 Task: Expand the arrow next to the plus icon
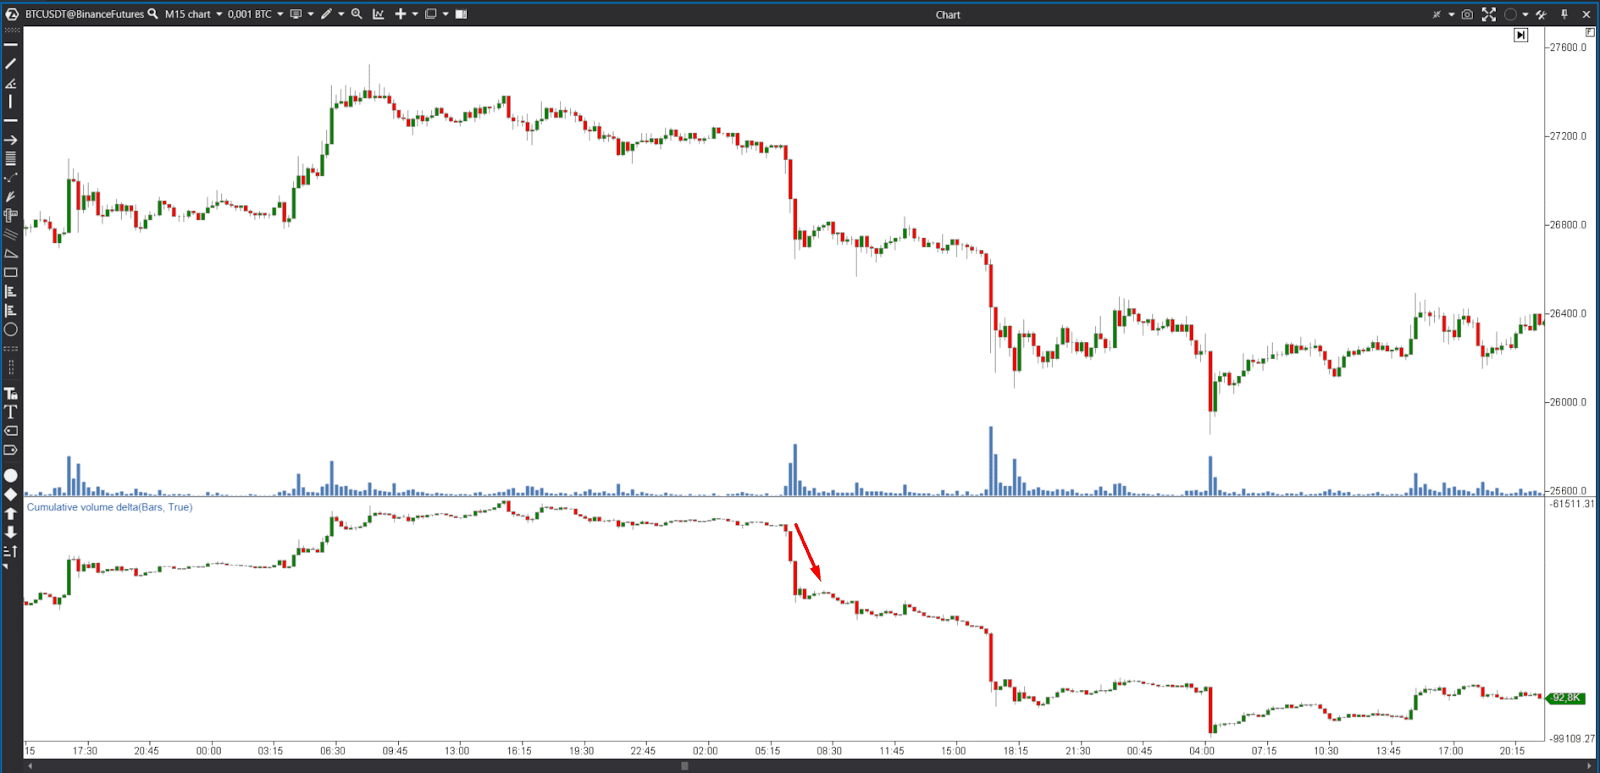tap(415, 14)
